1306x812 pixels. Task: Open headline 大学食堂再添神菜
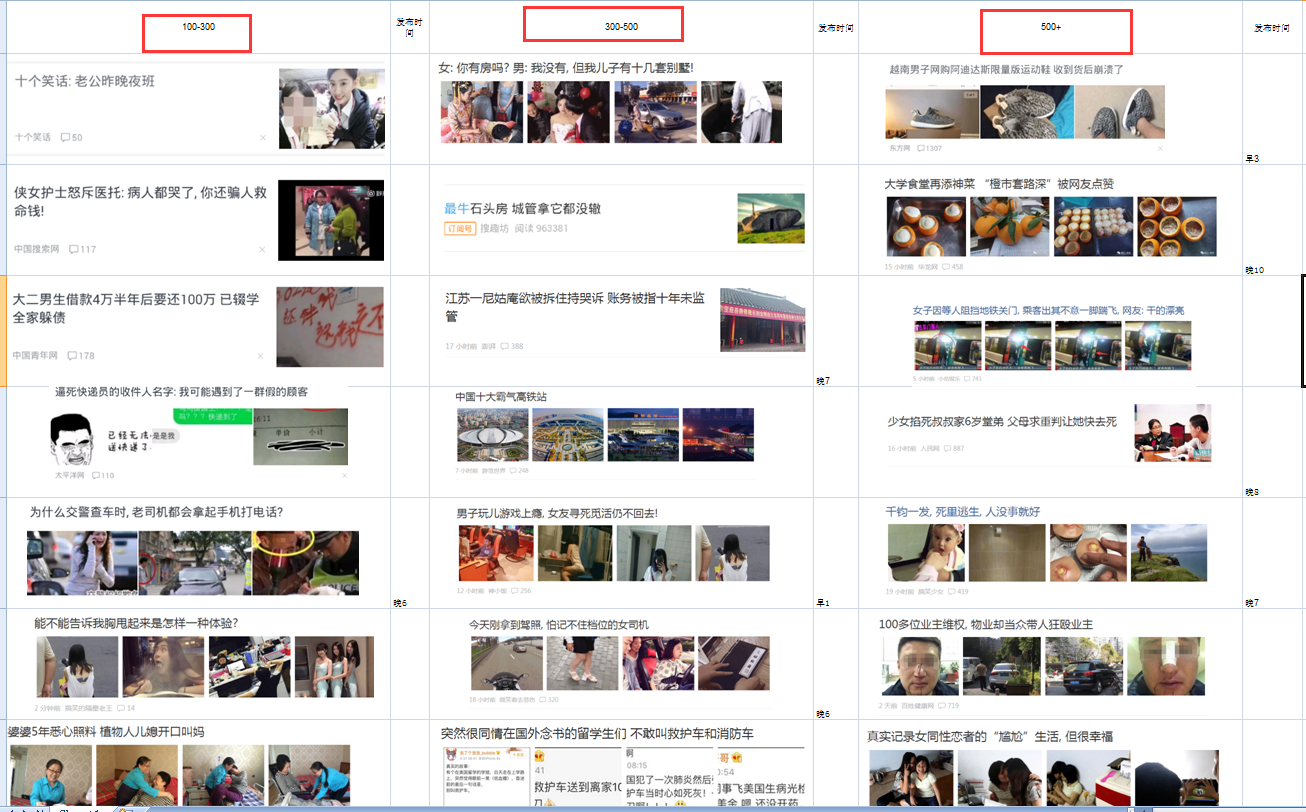point(999,184)
